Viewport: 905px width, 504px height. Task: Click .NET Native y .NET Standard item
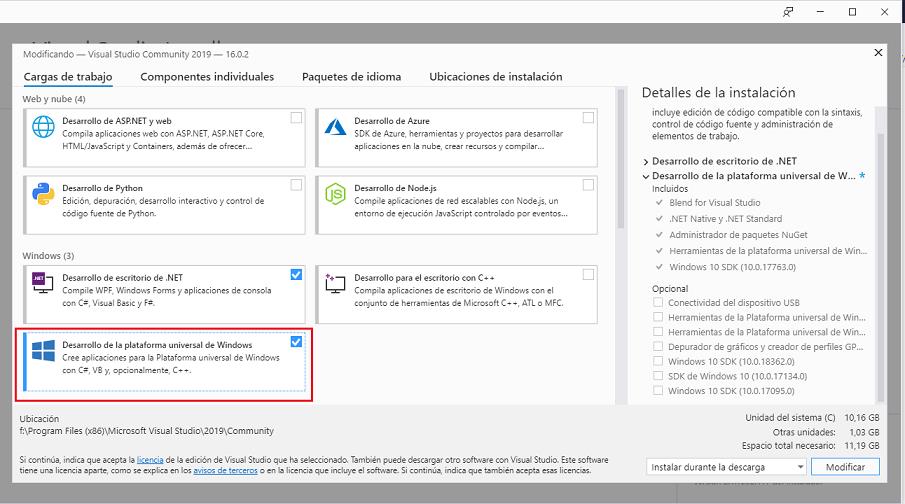[726, 219]
